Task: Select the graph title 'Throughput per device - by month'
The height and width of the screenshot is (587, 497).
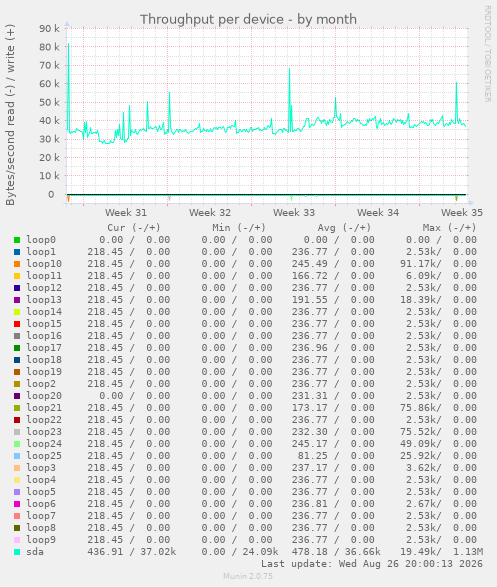Action: point(248,19)
